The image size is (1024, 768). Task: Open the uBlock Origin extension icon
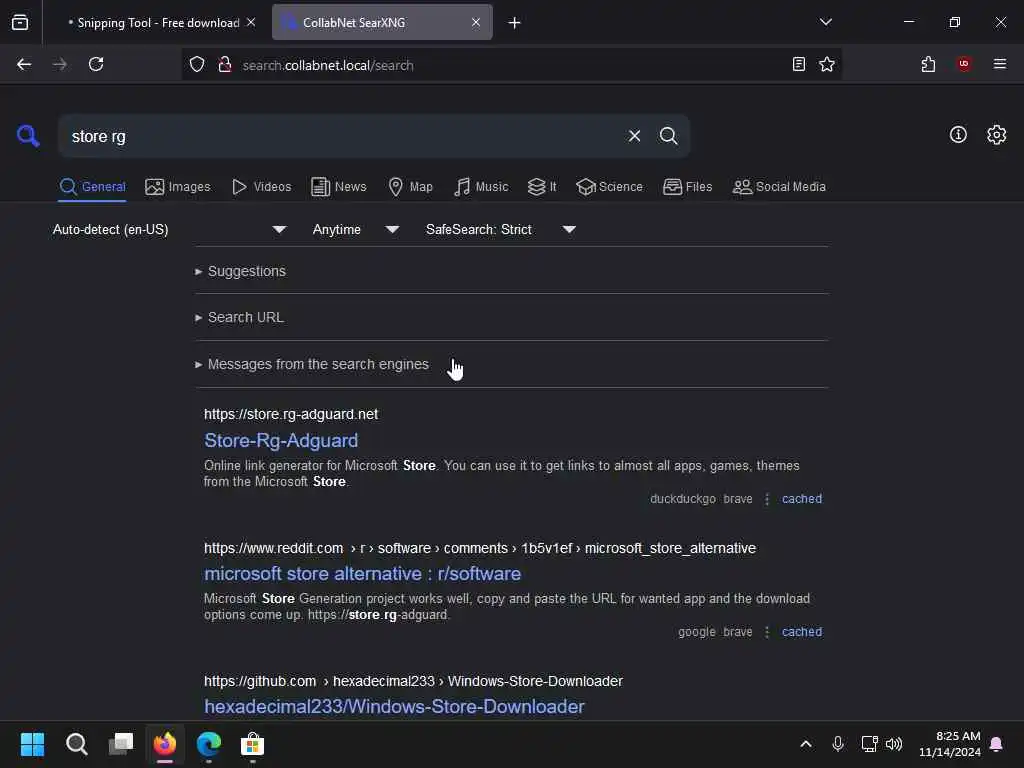964,64
